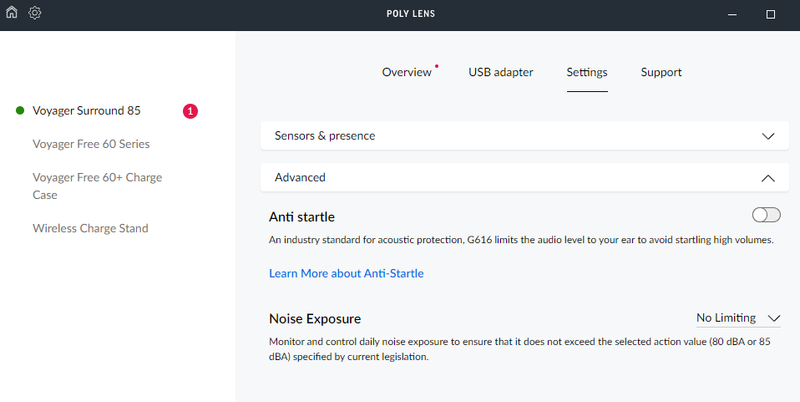Viewport: 800px width, 402px height.
Task: Minimize the Poly Lens window
Action: (x=732, y=14)
